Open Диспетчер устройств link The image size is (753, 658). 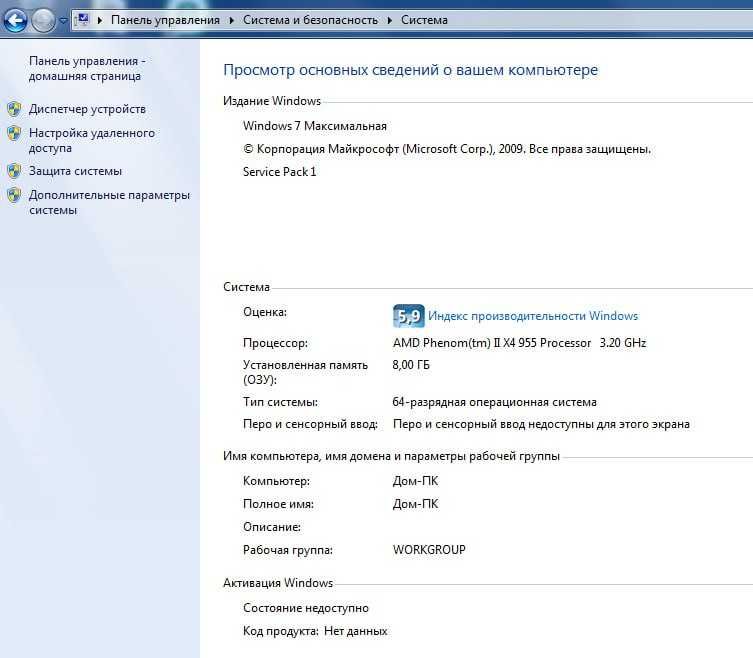click(87, 109)
